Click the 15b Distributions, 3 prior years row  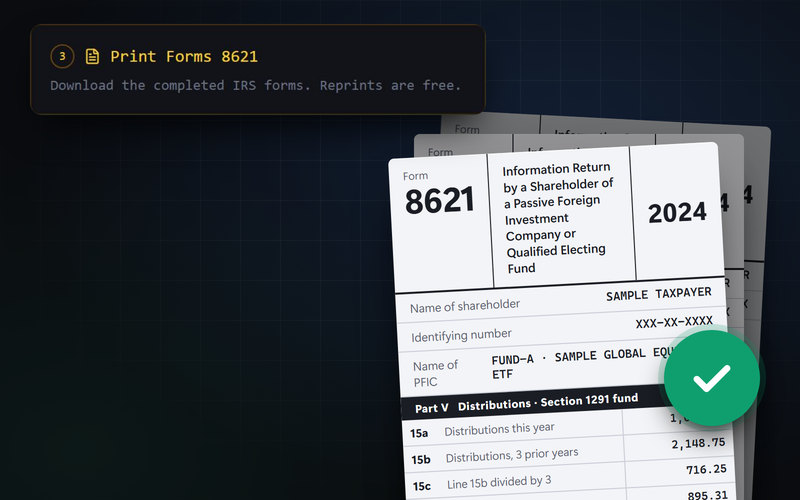click(x=568, y=452)
